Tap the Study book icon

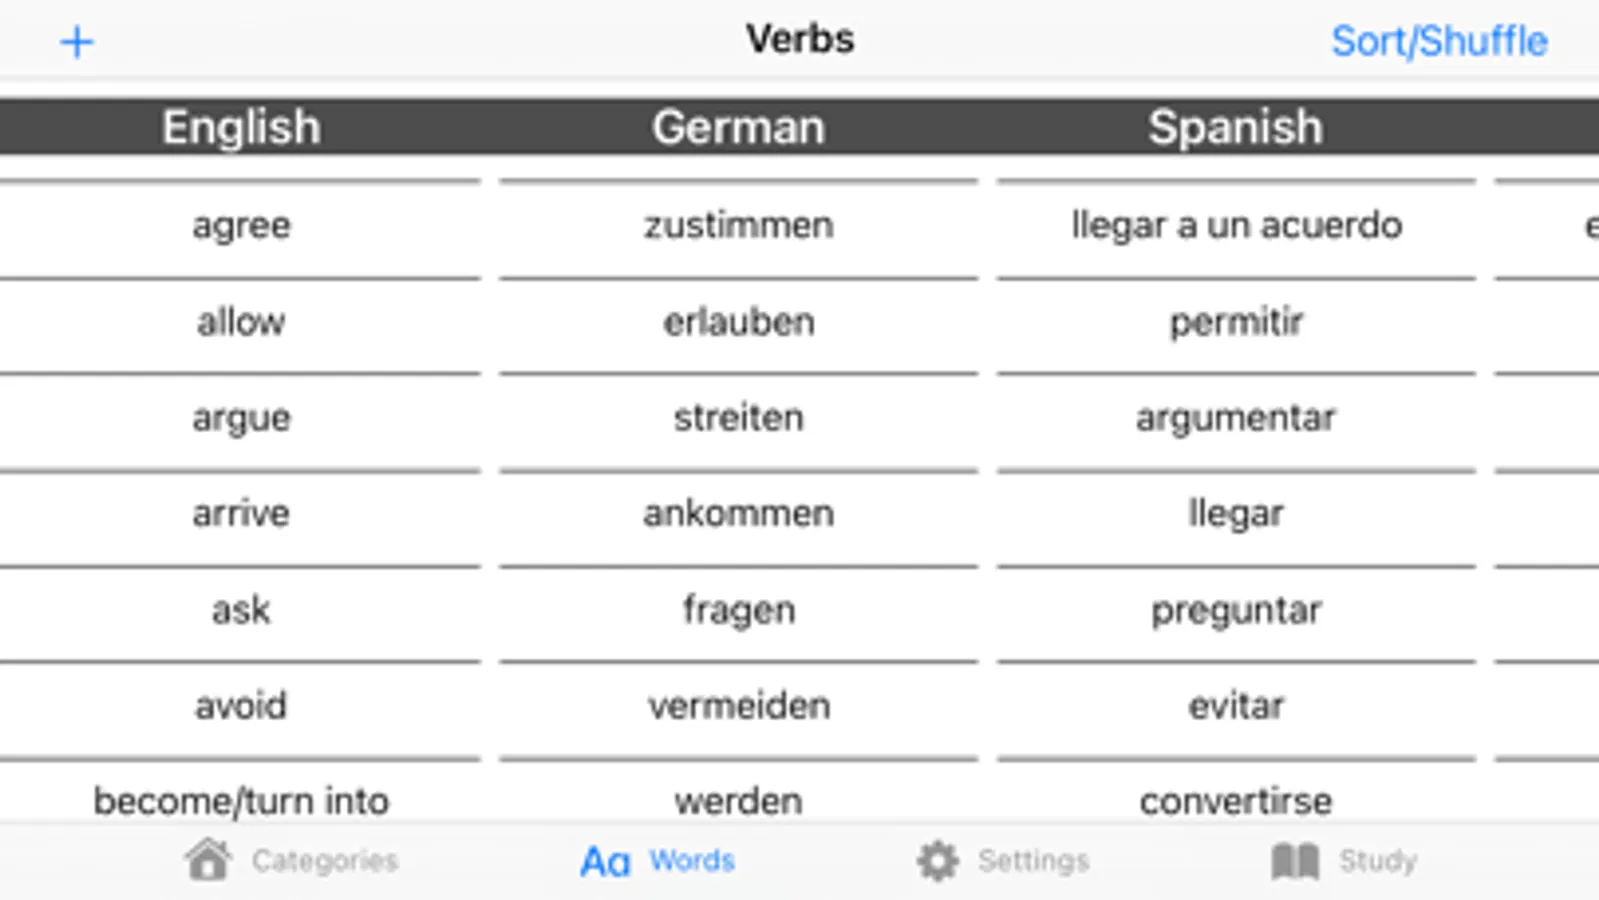pyautogui.click(x=1295, y=861)
